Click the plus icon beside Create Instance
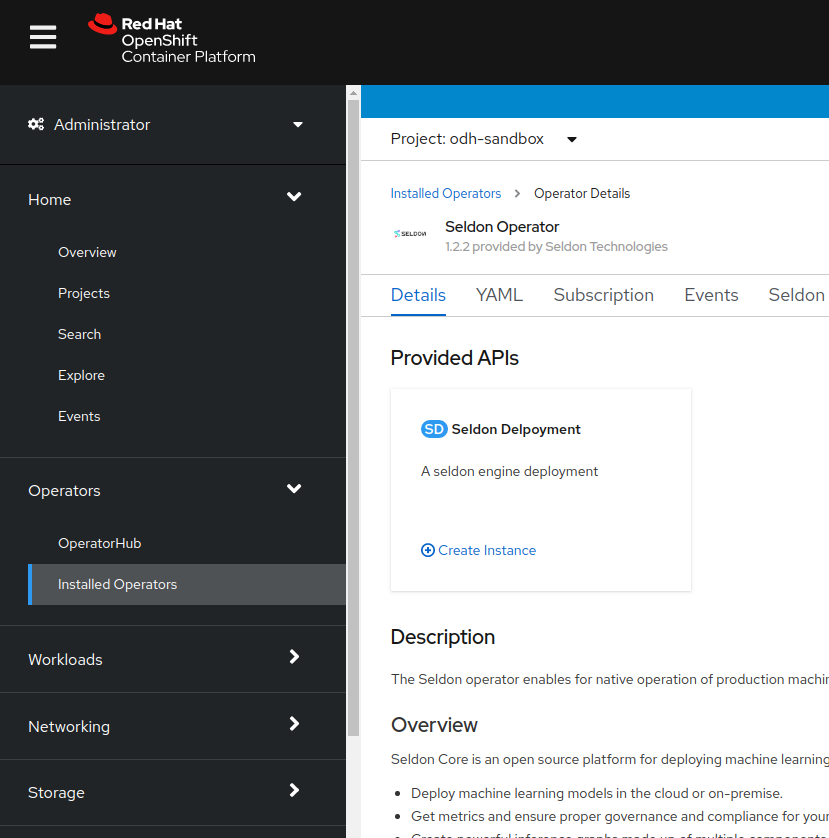The image size is (829, 838). click(x=428, y=550)
